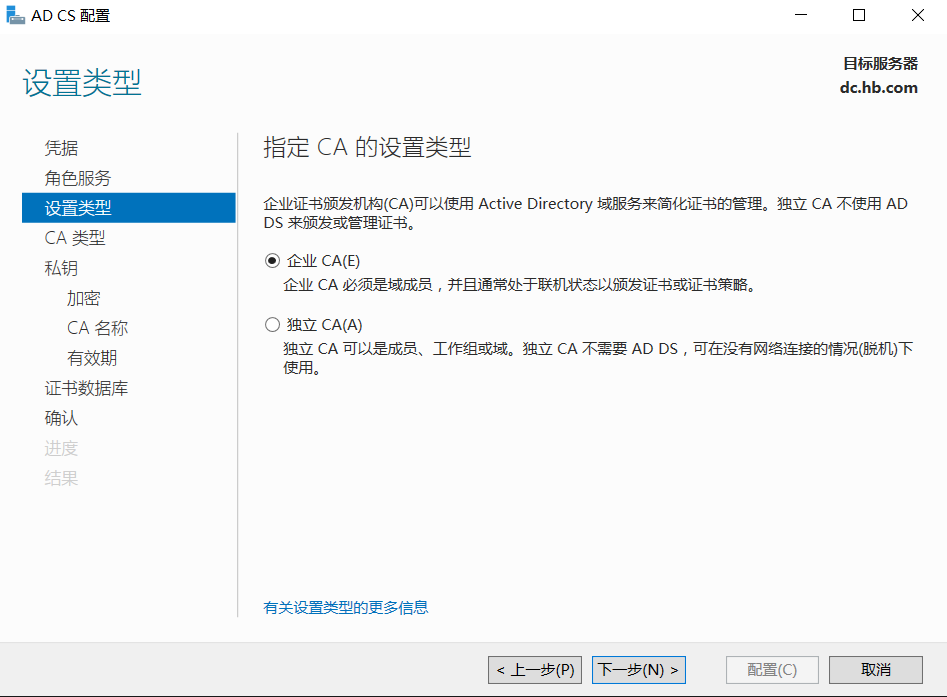Screen dimensions: 947x697
Task: Click the 取消 cancel button
Action: [x=876, y=670]
